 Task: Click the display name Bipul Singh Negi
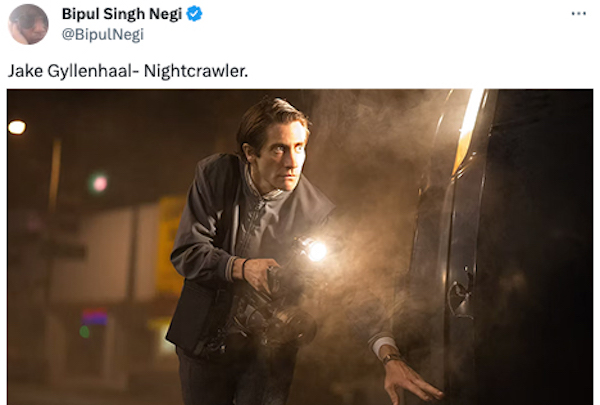(122, 14)
